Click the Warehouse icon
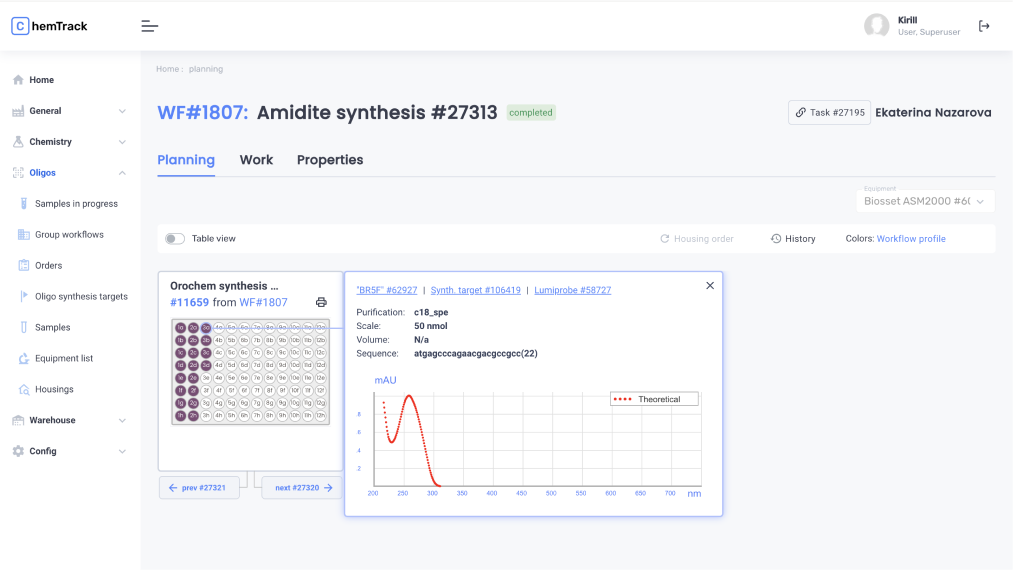Image resolution: width=1013 pixels, height=570 pixels. click(x=18, y=421)
